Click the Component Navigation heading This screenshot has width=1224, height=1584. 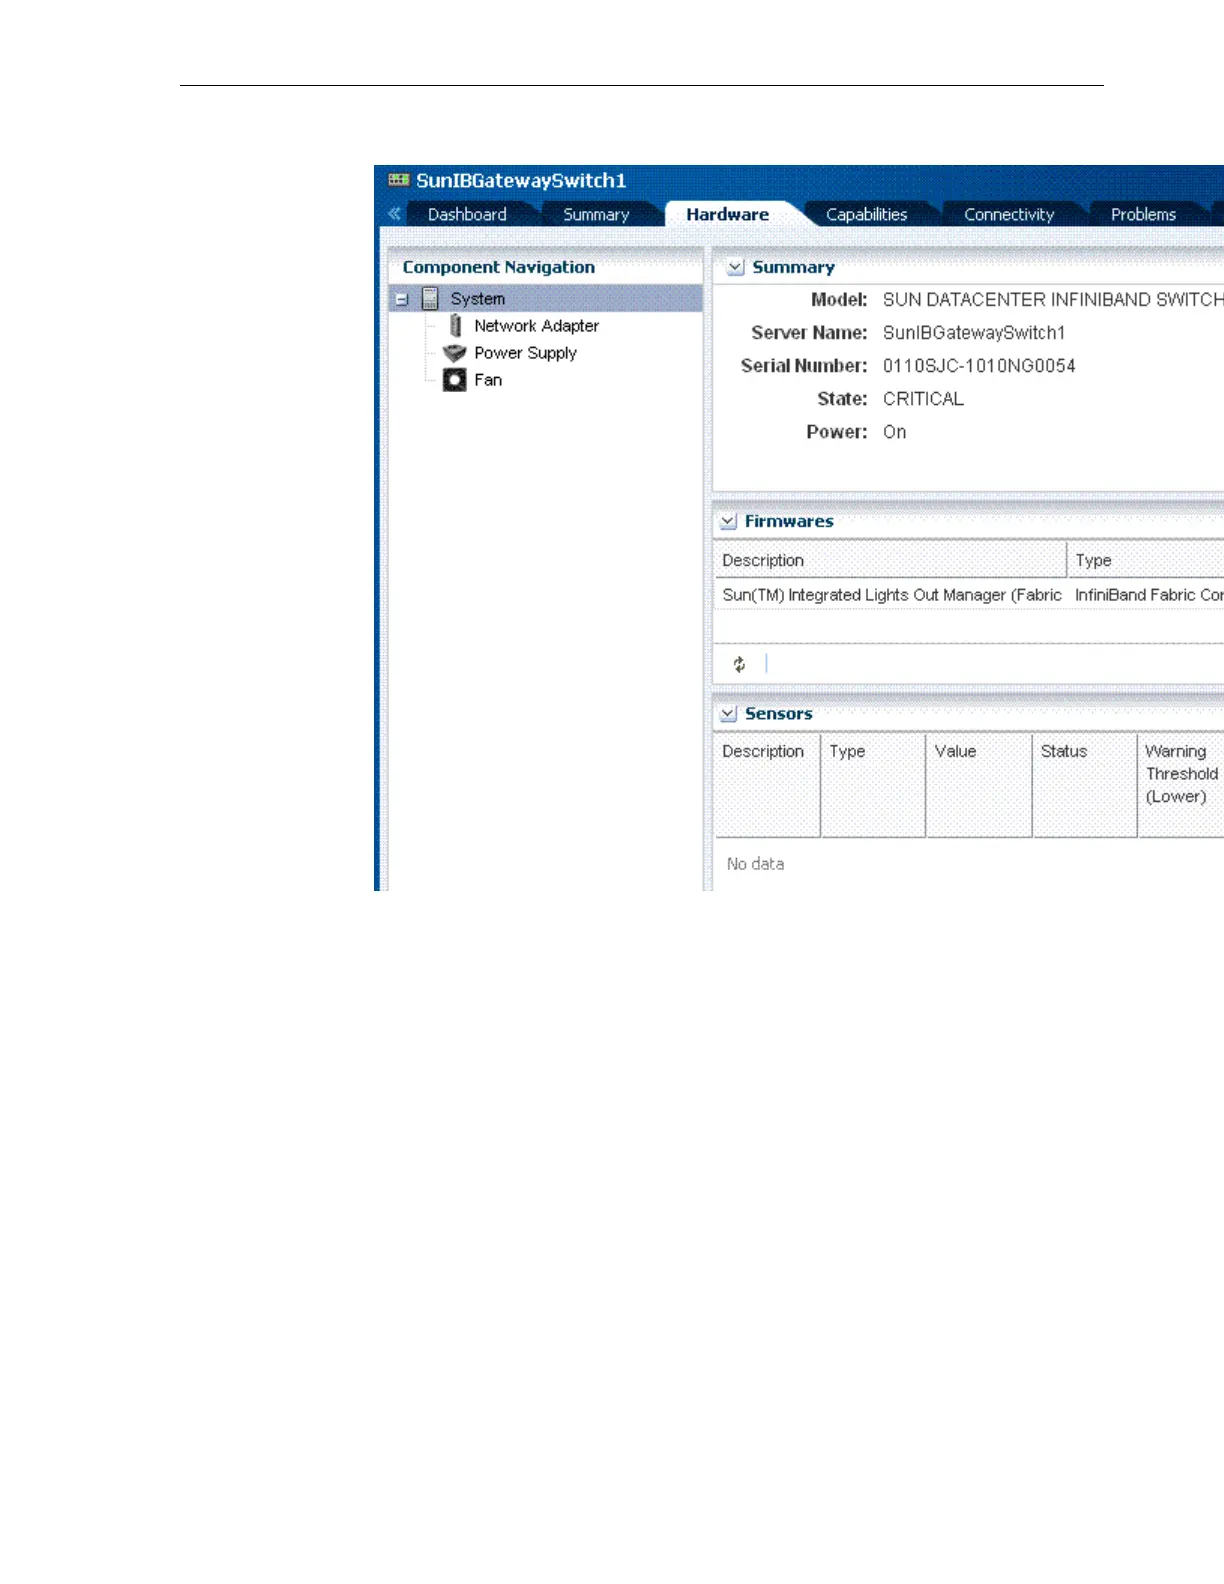pyautogui.click(x=498, y=267)
